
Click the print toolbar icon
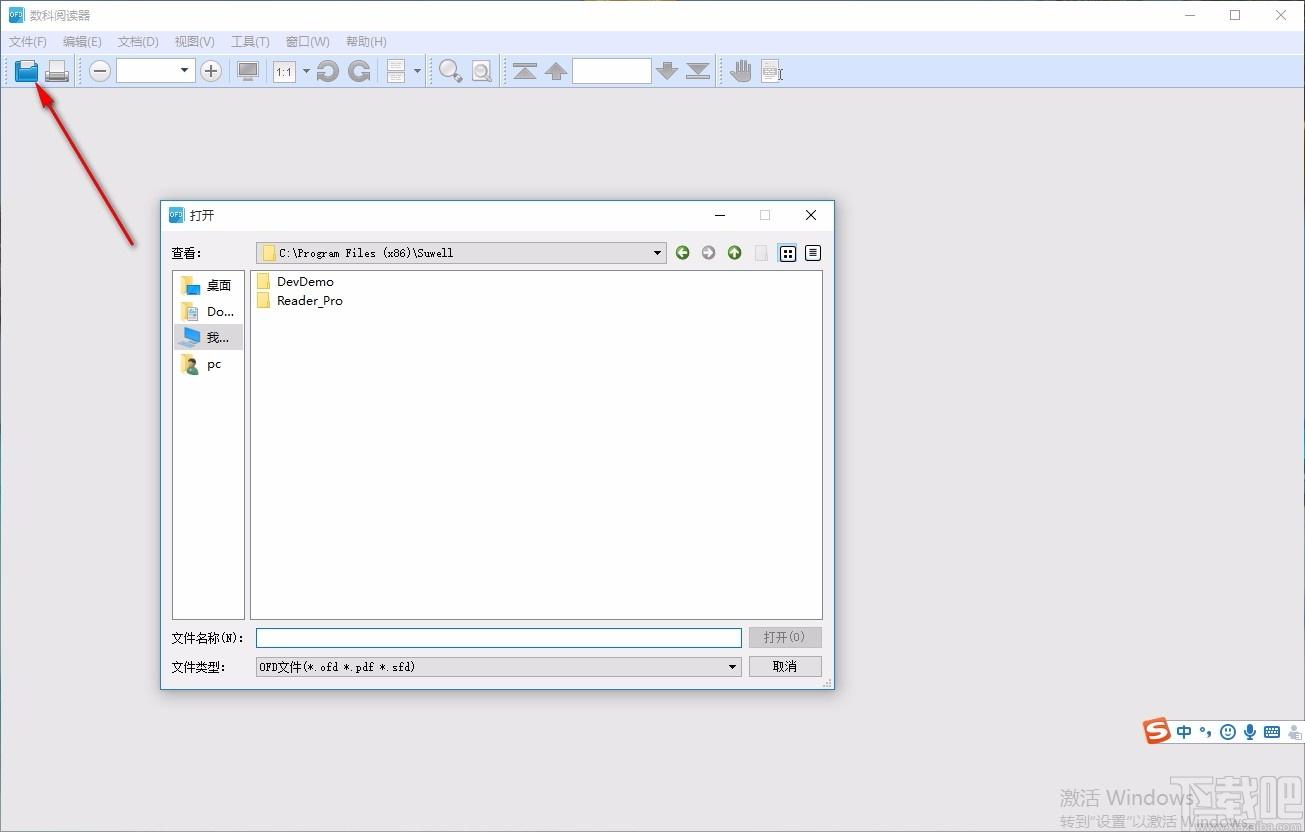pos(57,71)
